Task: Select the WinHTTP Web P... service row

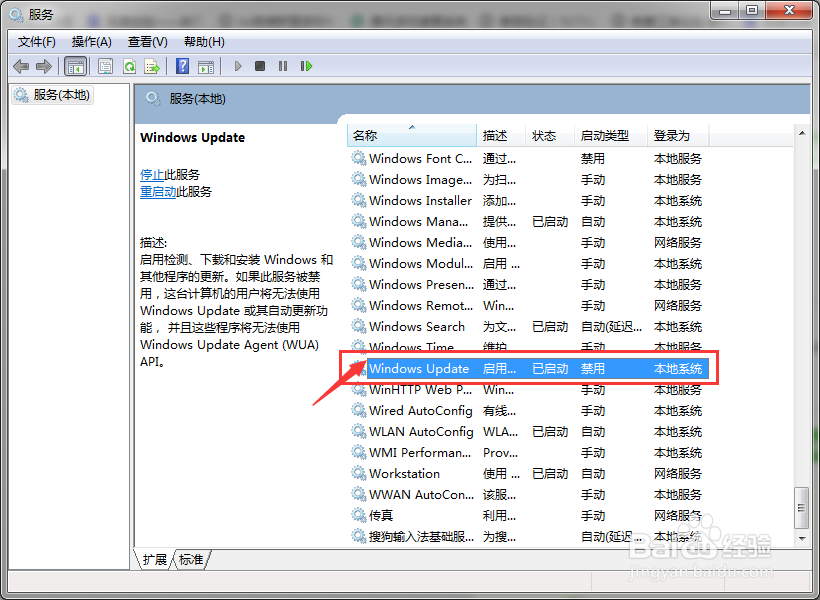Action: pyautogui.click(x=528, y=390)
